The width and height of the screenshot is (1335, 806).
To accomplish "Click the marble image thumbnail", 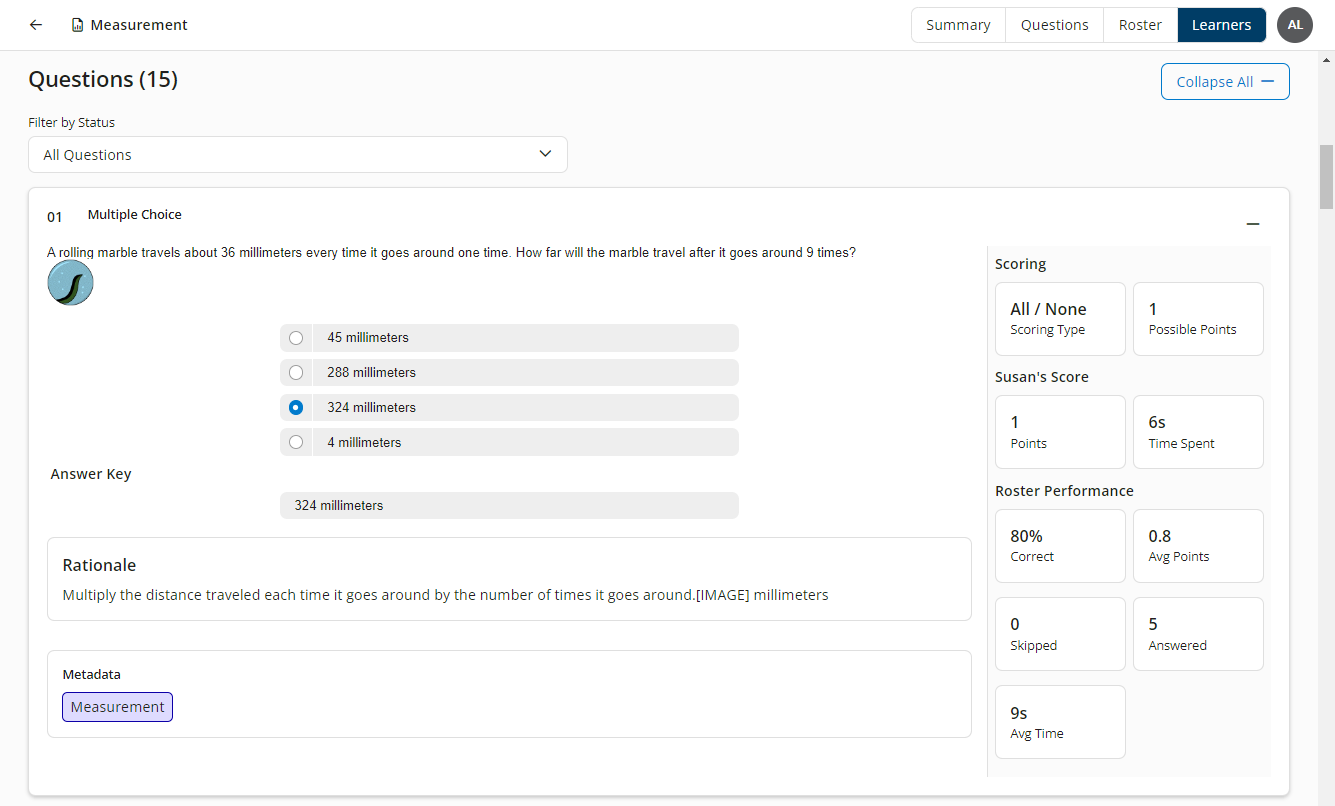I will pyautogui.click(x=70, y=283).
